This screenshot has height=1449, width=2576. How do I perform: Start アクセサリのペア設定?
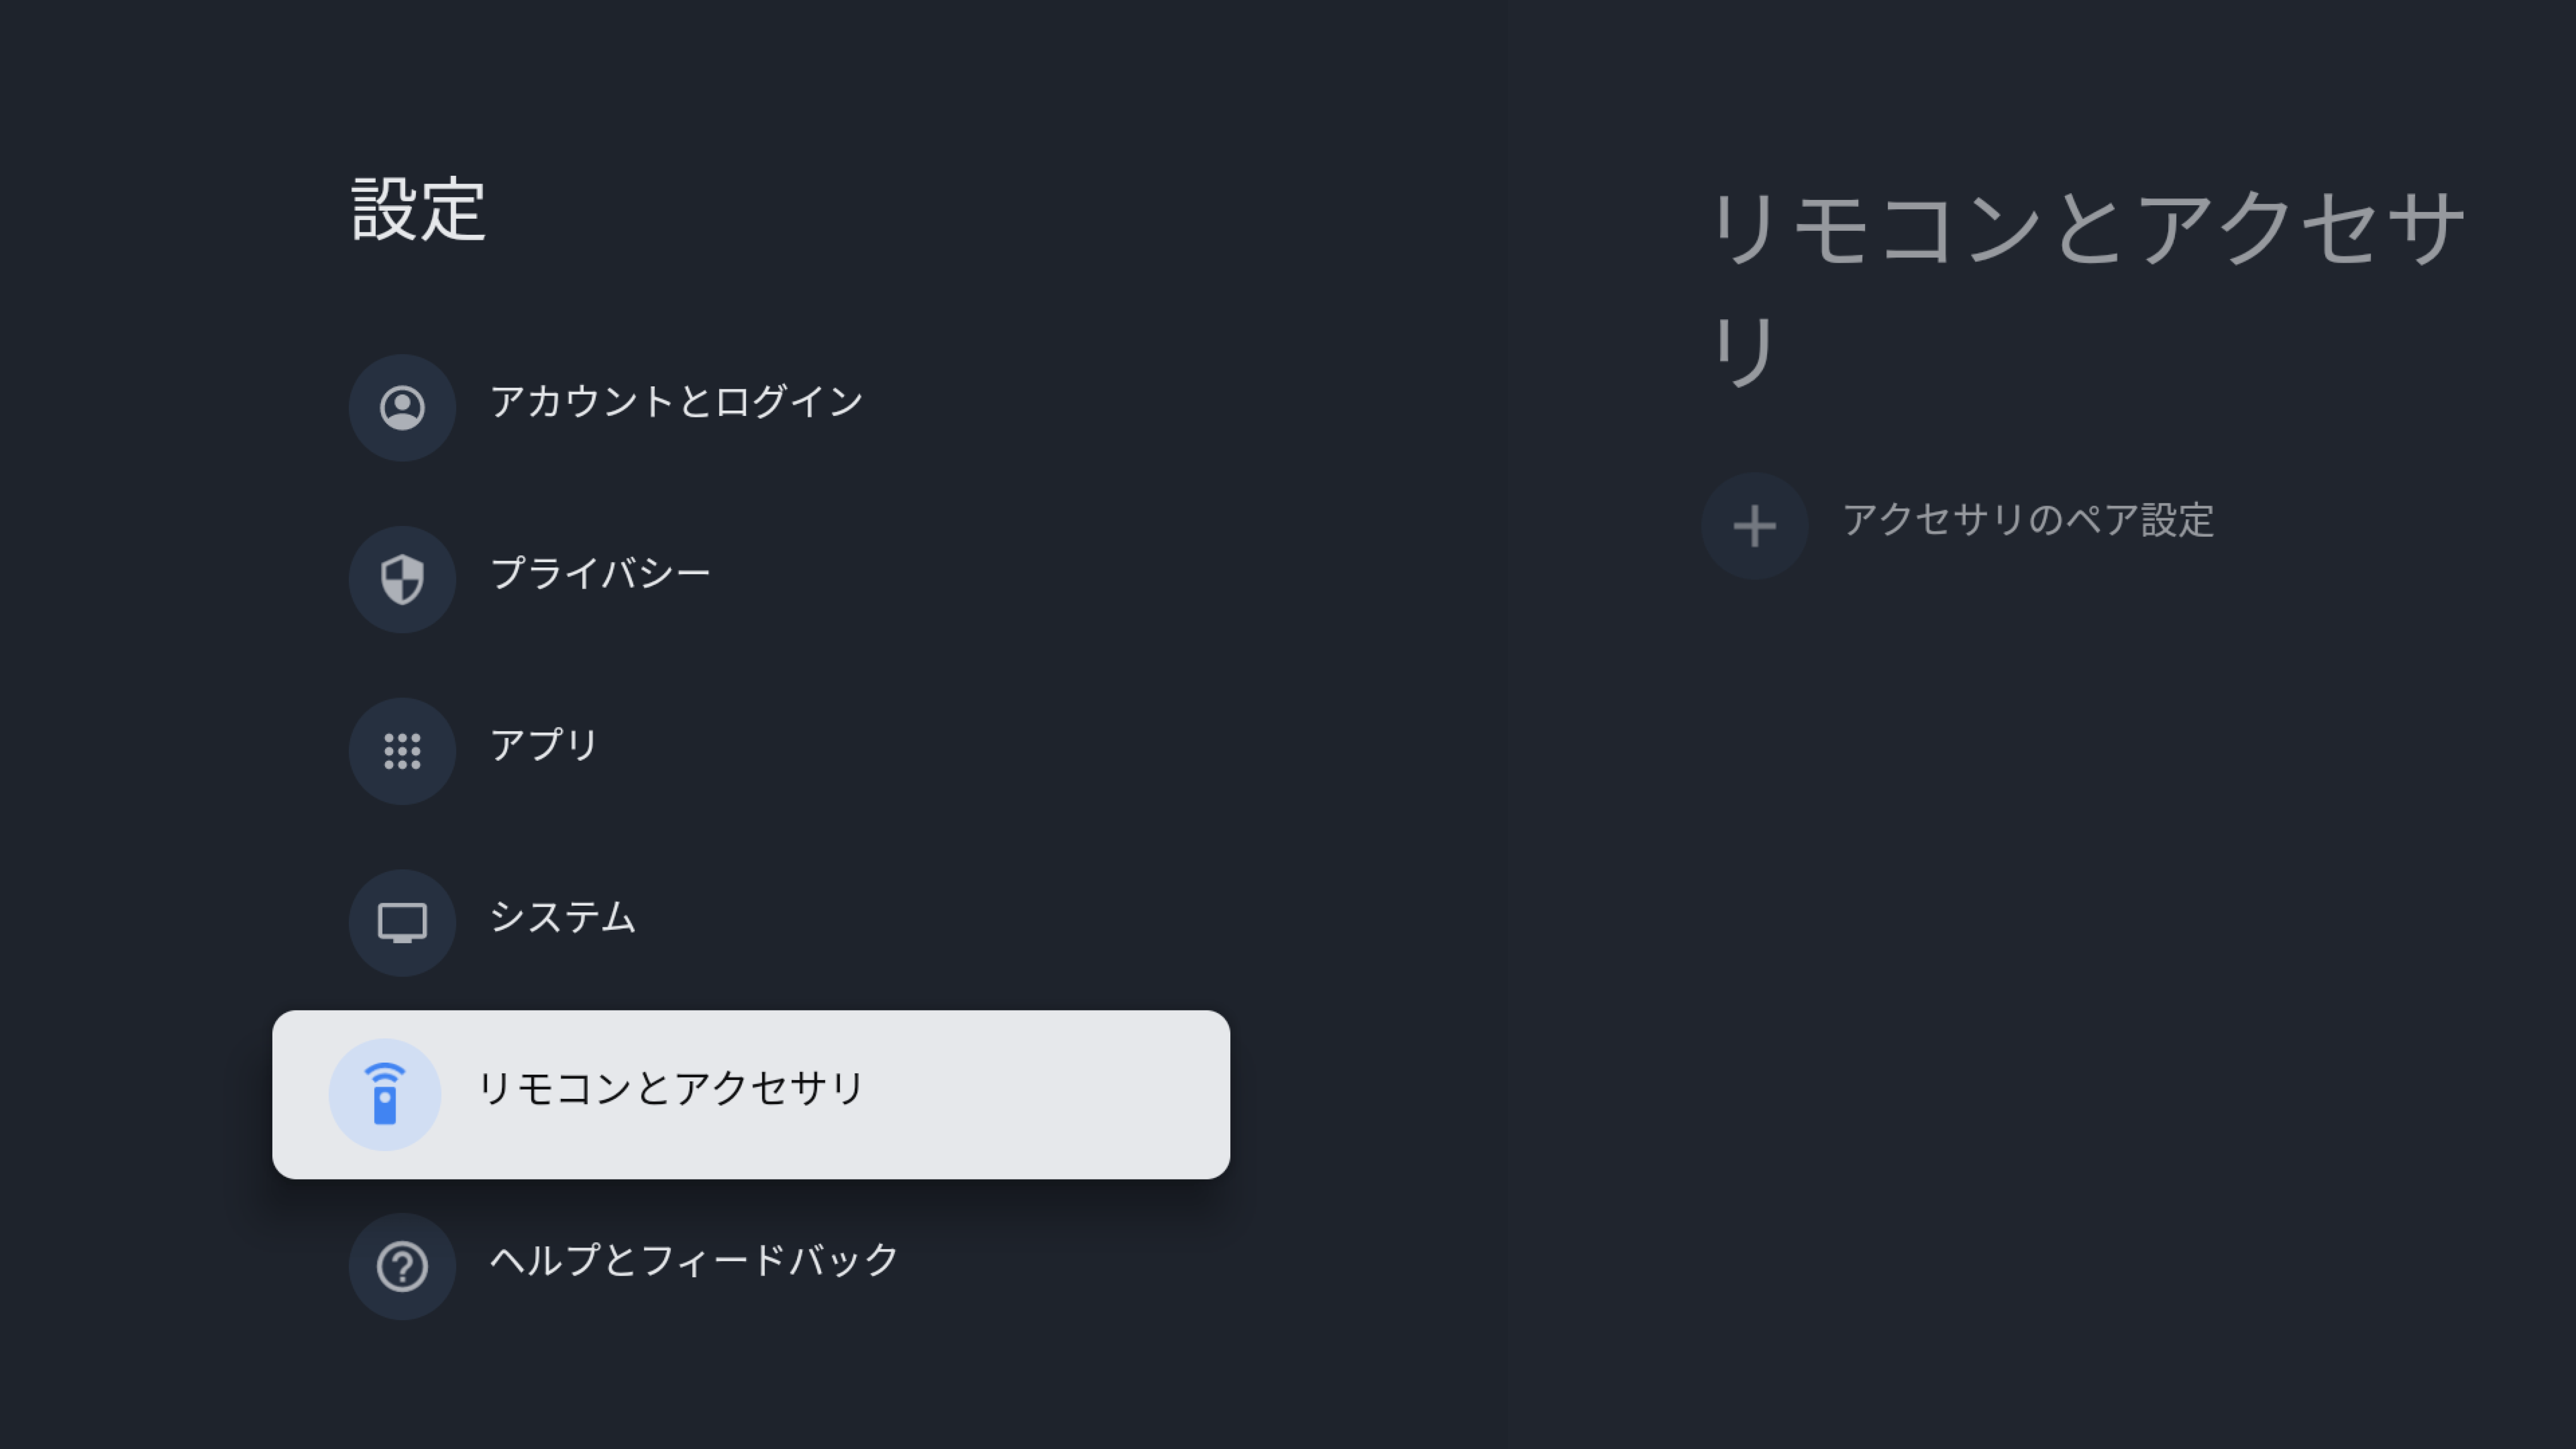point(2028,520)
